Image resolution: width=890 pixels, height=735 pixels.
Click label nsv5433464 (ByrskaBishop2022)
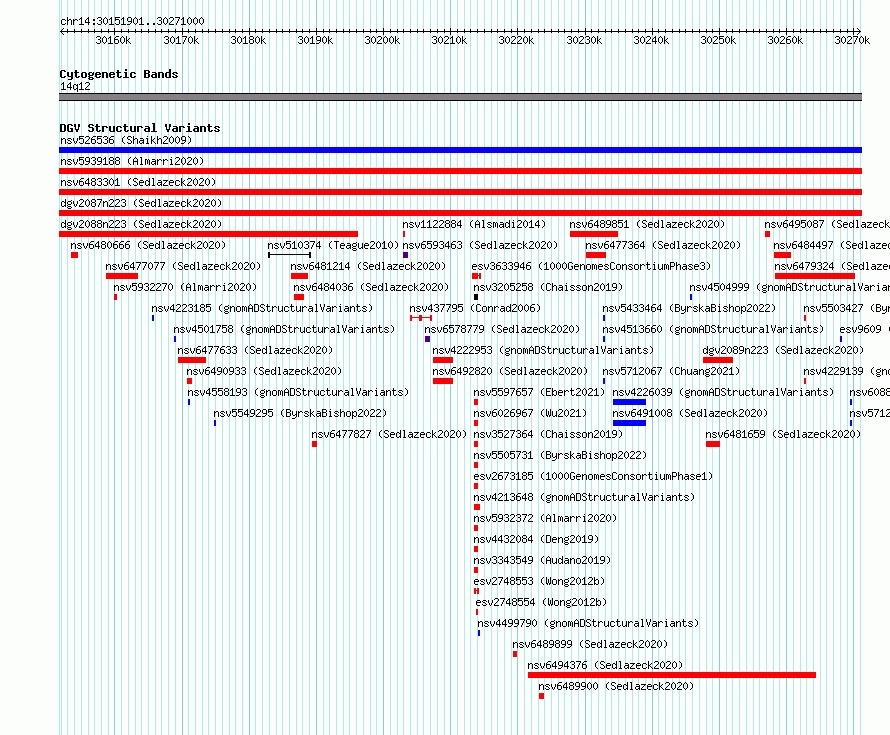(x=689, y=308)
